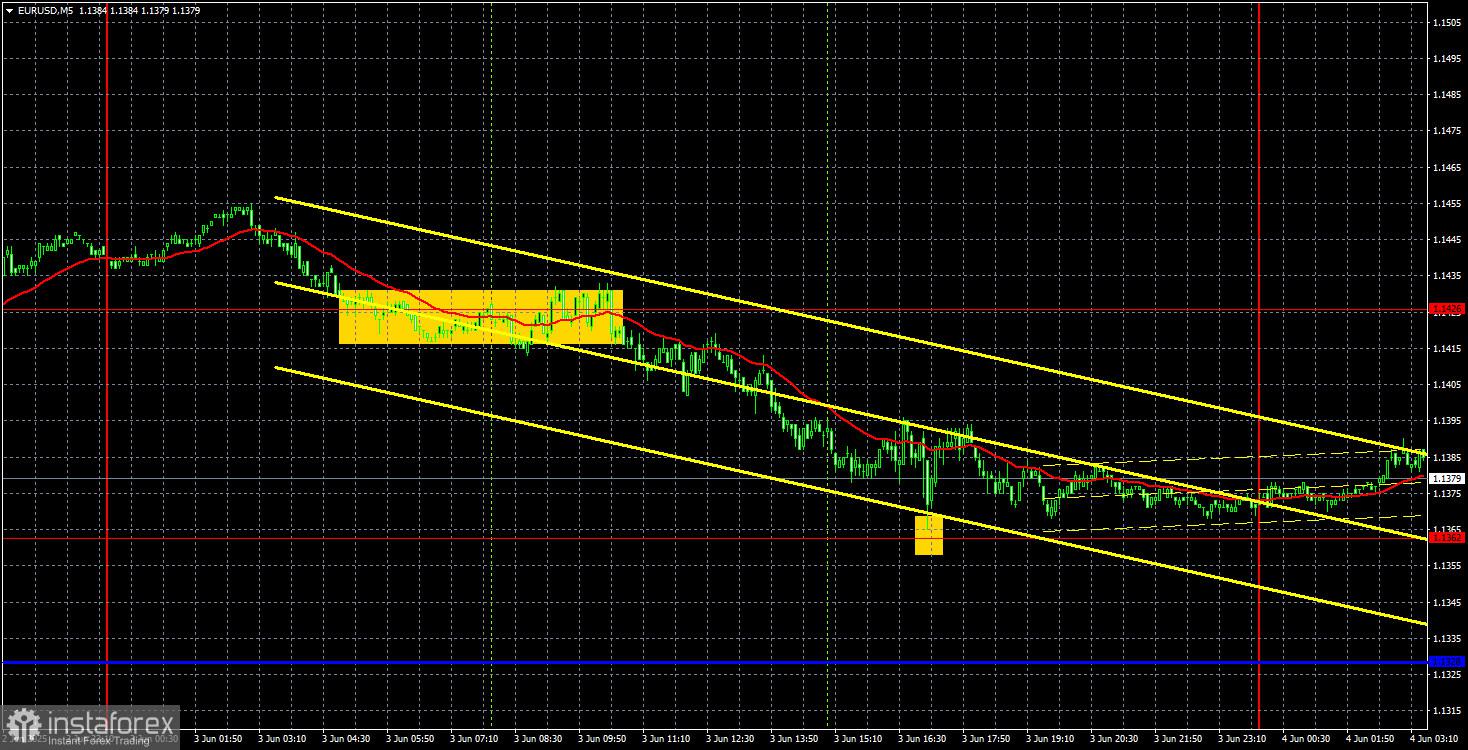The image size is (1468, 750).
Task: Click the 3 Jun 16:30 time label
Action: tap(922, 739)
